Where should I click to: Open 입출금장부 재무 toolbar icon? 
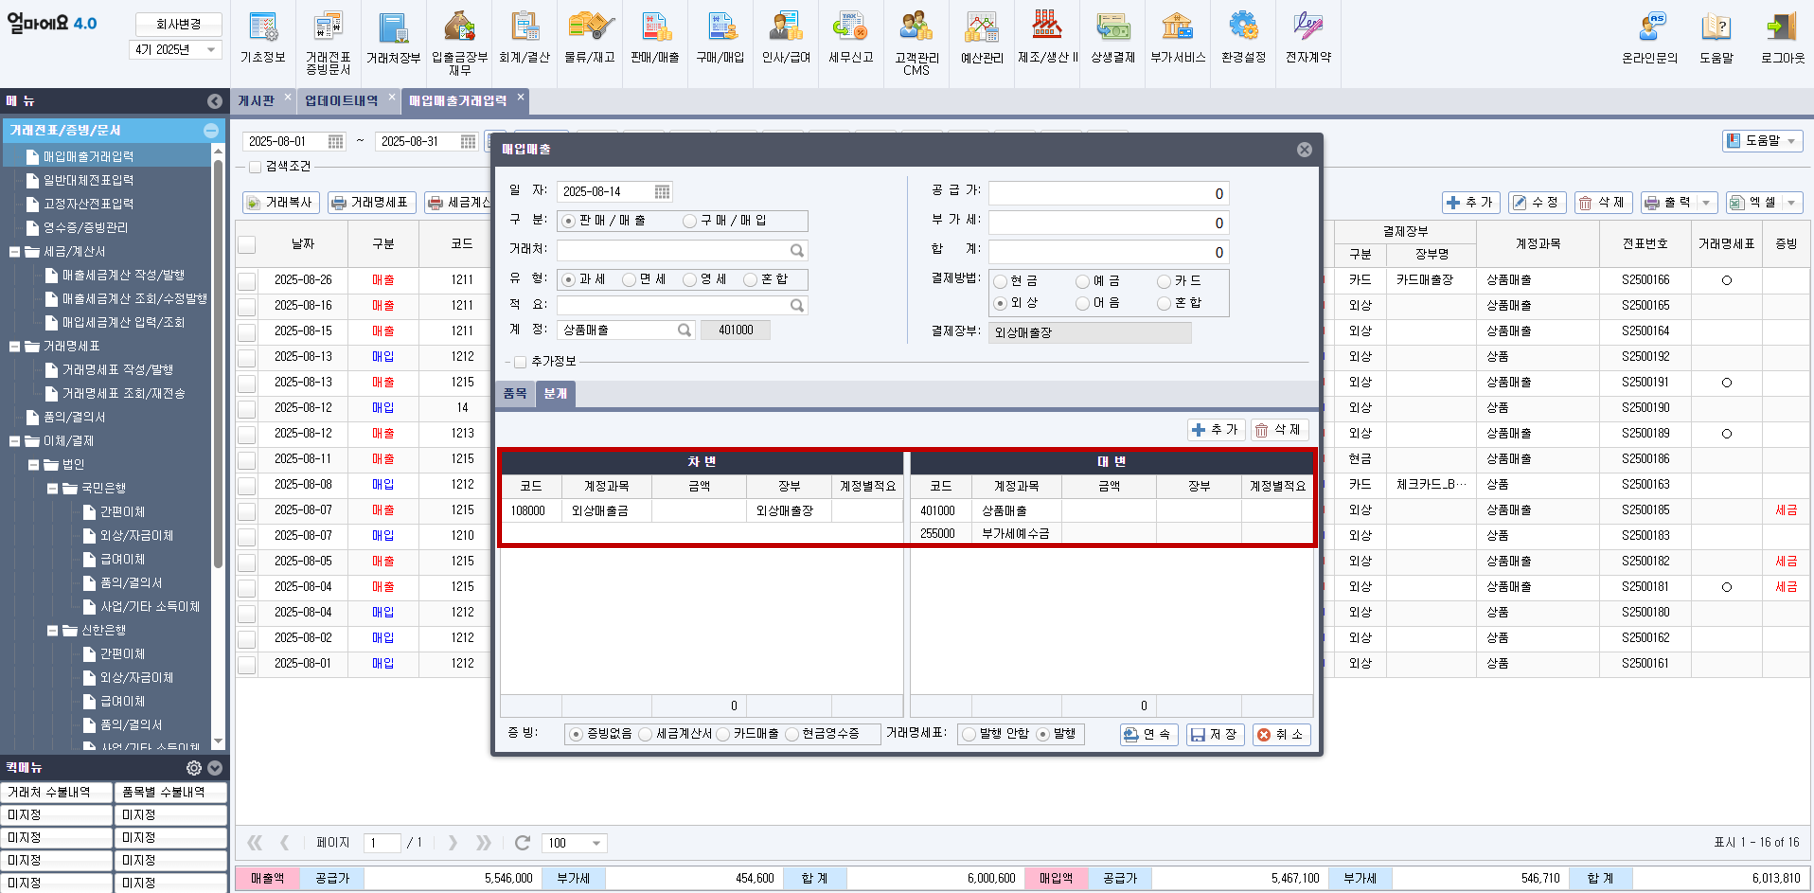tap(459, 43)
